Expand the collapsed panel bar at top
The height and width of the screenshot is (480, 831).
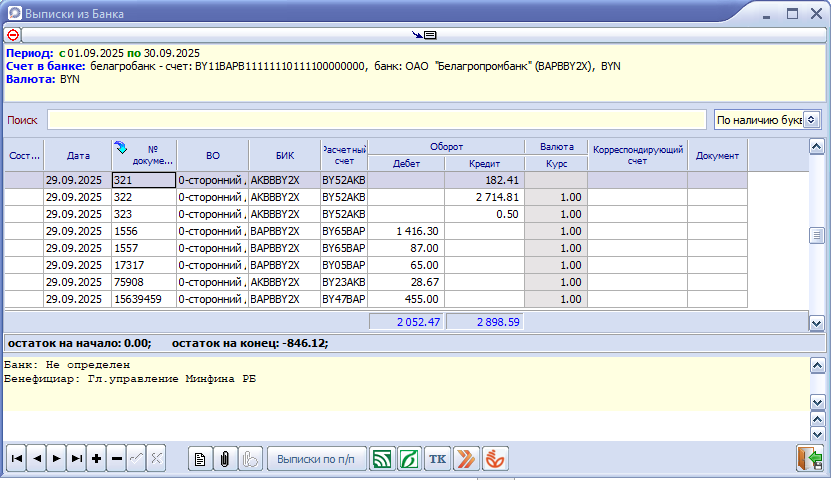point(425,34)
